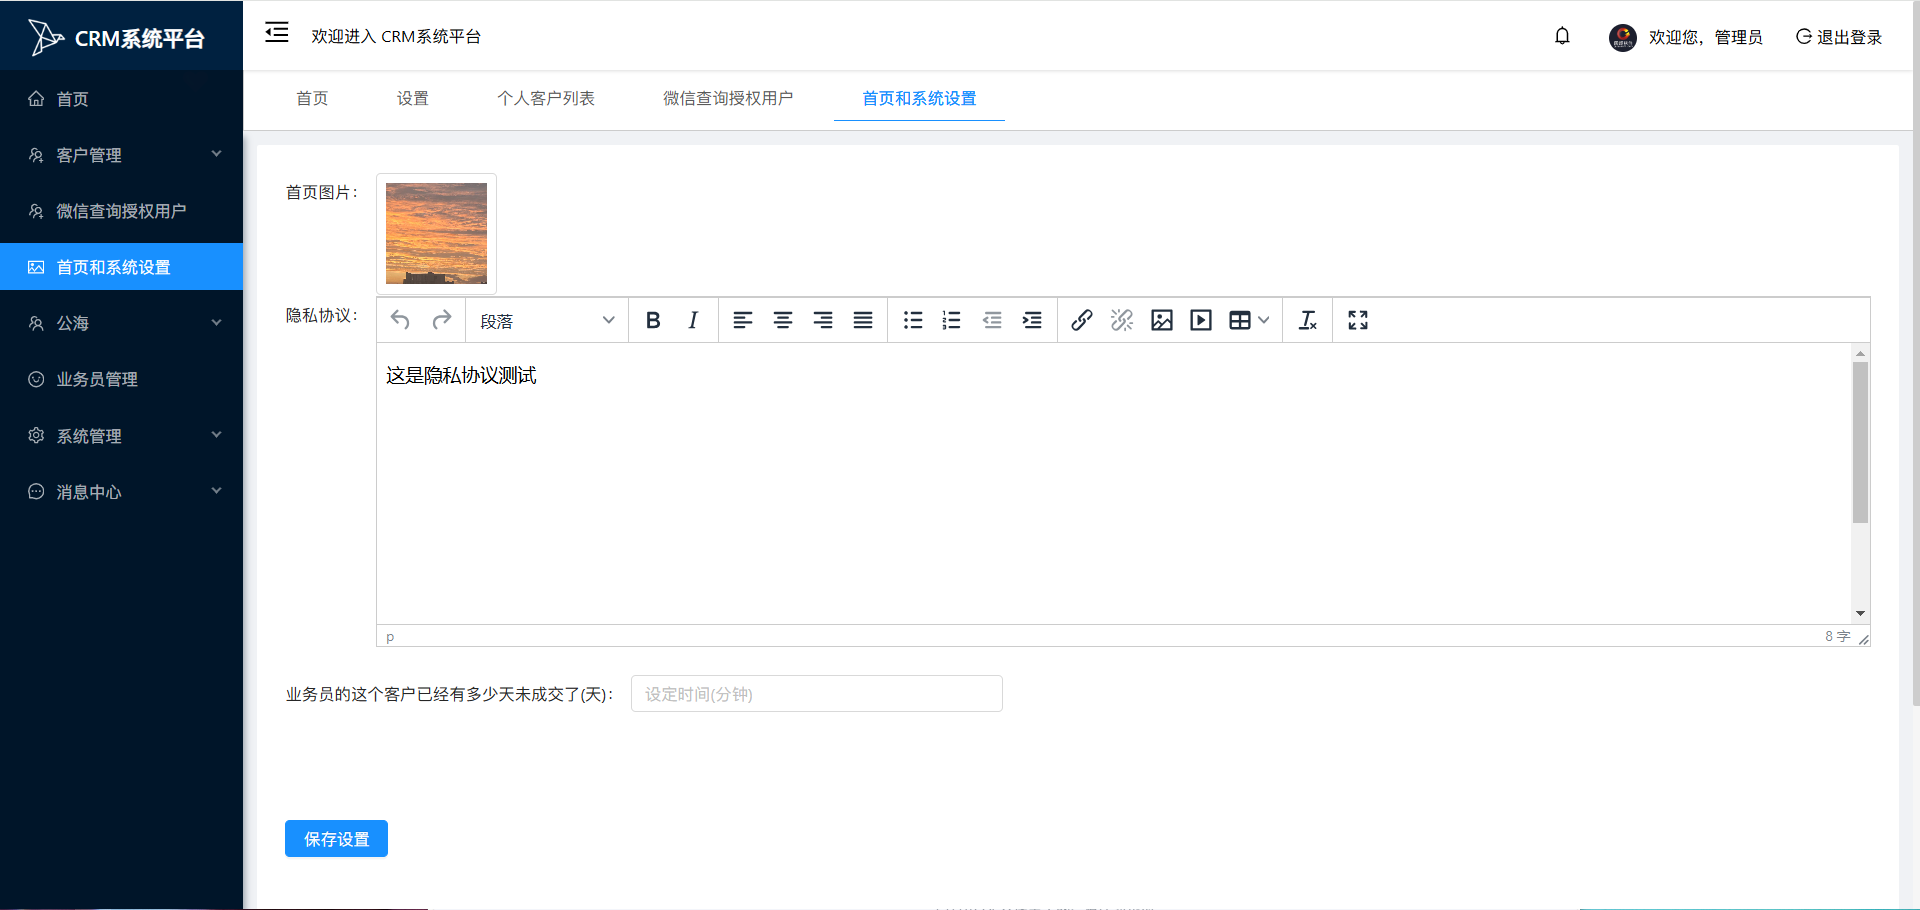
Task: Apply italic formatting
Action: (x=692, y=320)
